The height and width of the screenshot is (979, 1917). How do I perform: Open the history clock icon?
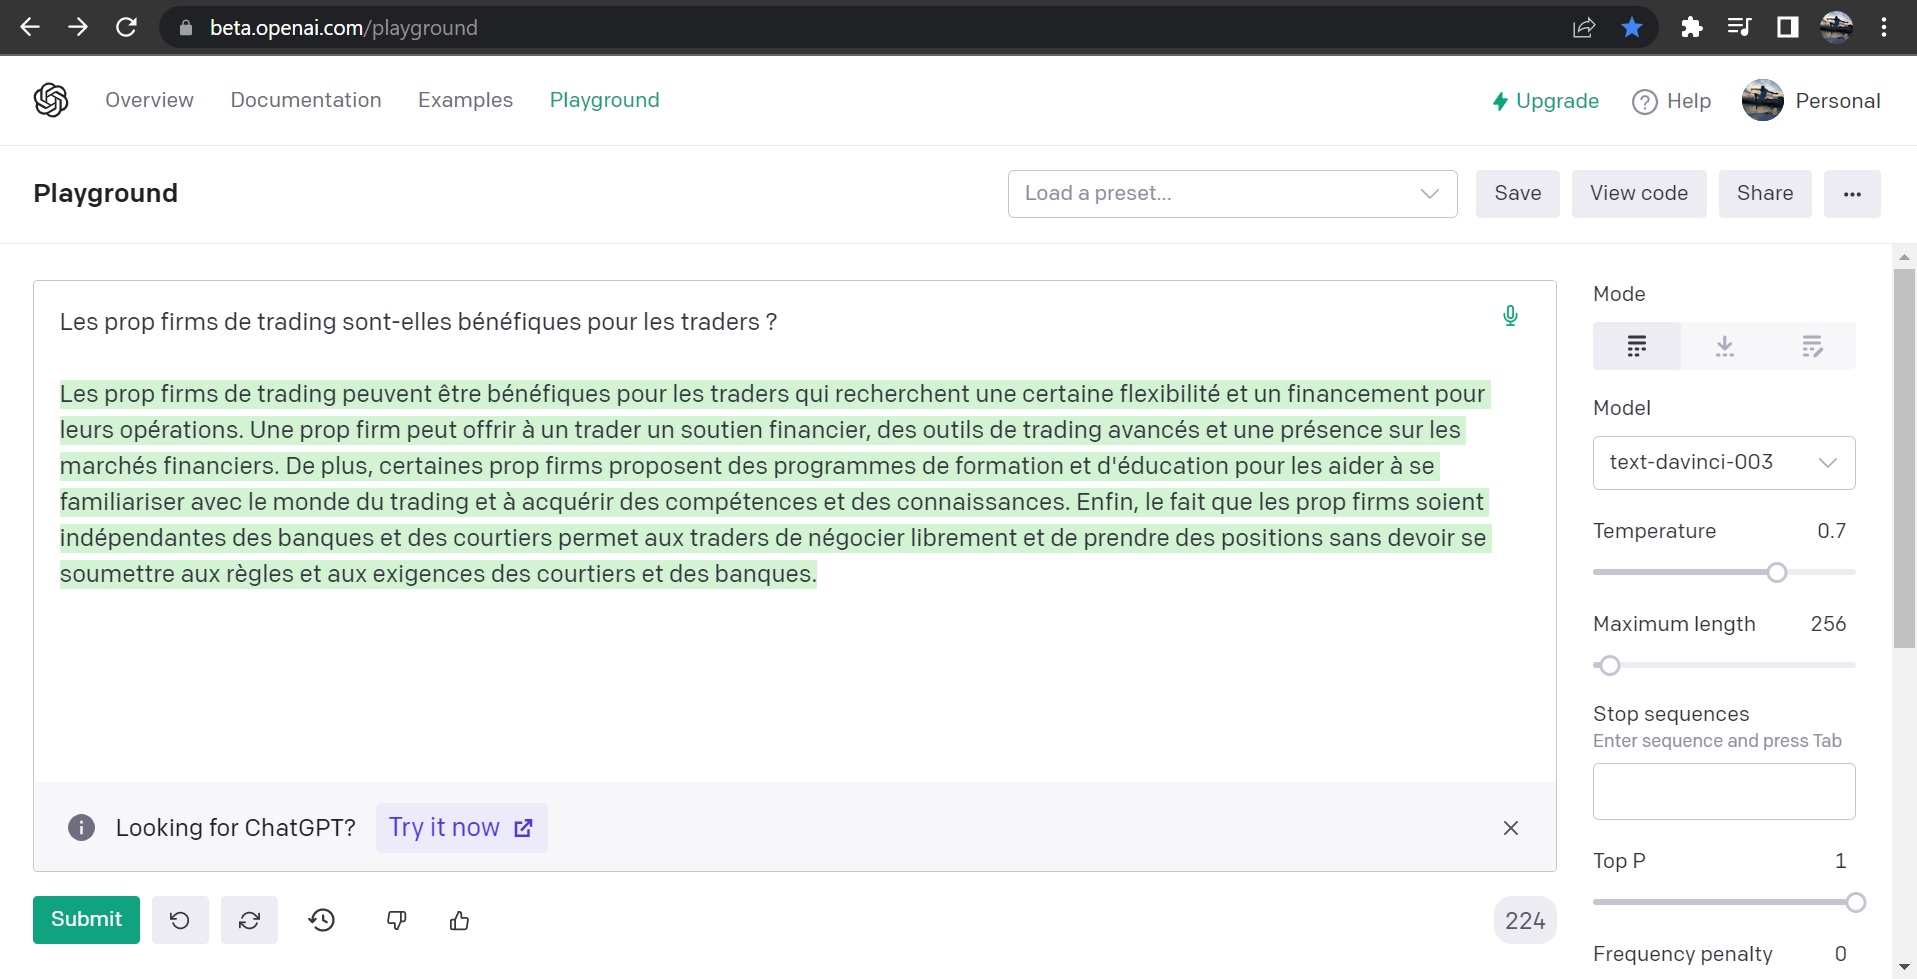pos(322,920)
